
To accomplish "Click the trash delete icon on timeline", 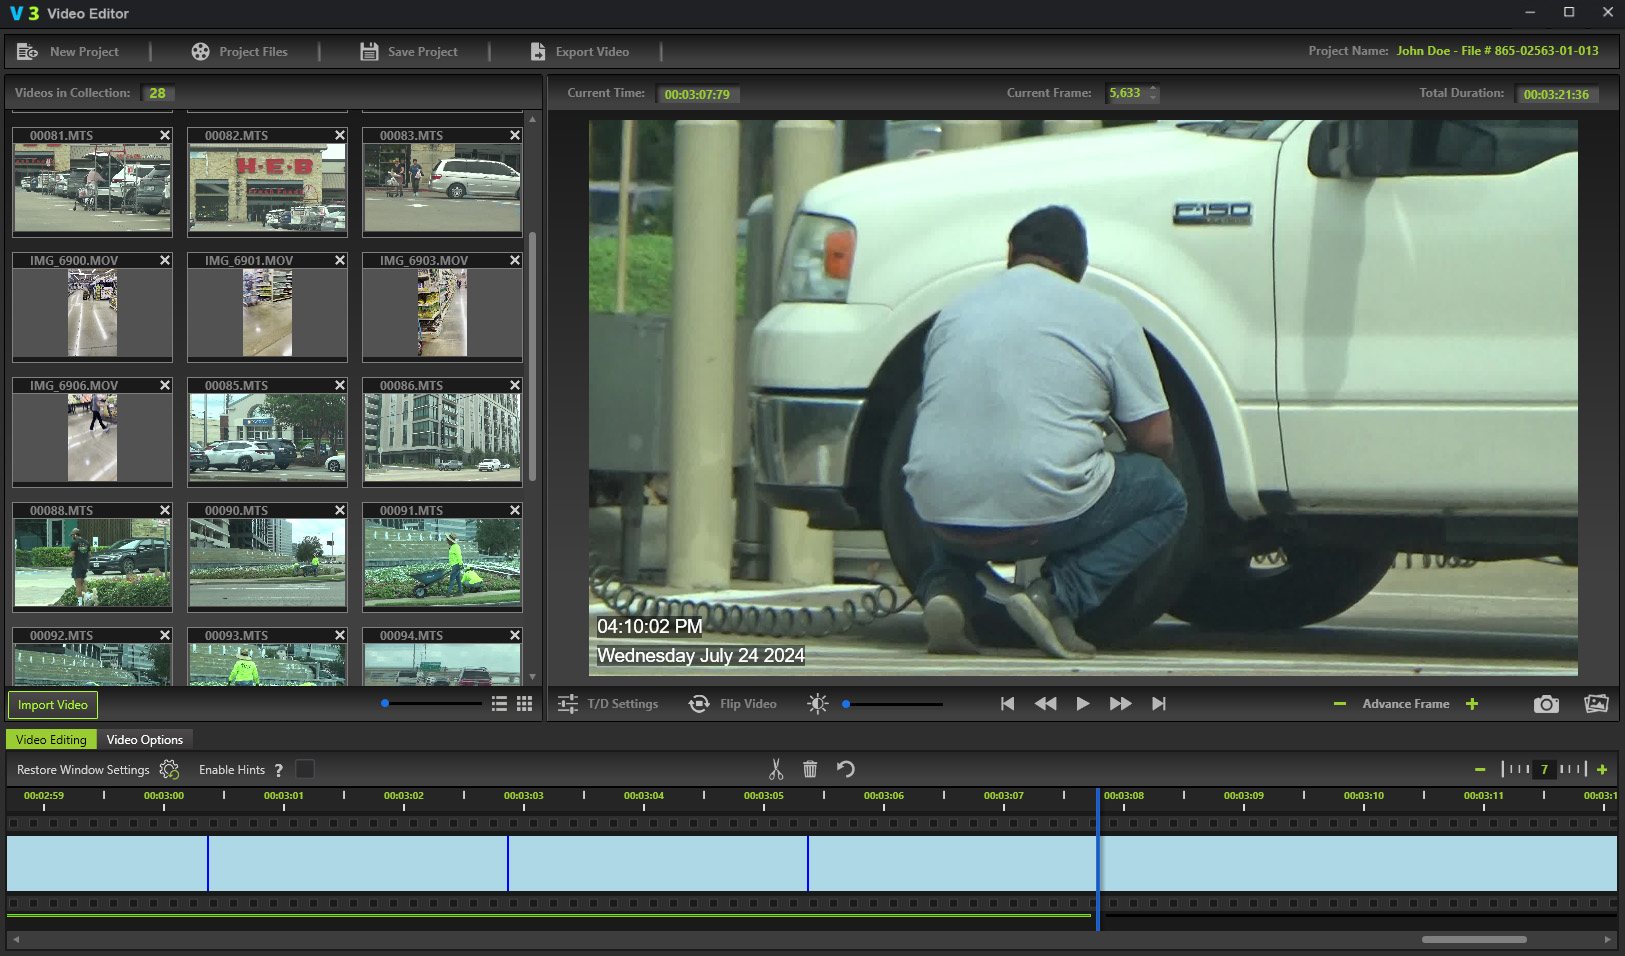I will [x=810, y=769].
